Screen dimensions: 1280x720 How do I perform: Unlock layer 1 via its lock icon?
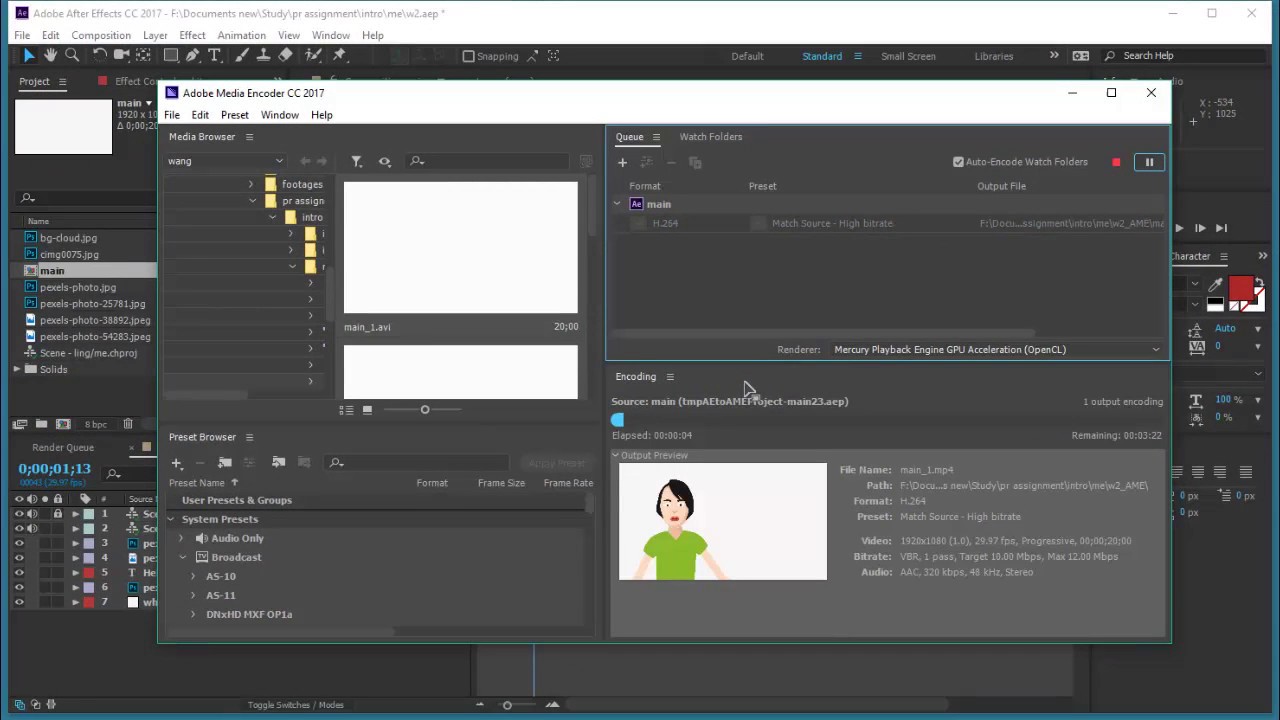tap(58, 514)
